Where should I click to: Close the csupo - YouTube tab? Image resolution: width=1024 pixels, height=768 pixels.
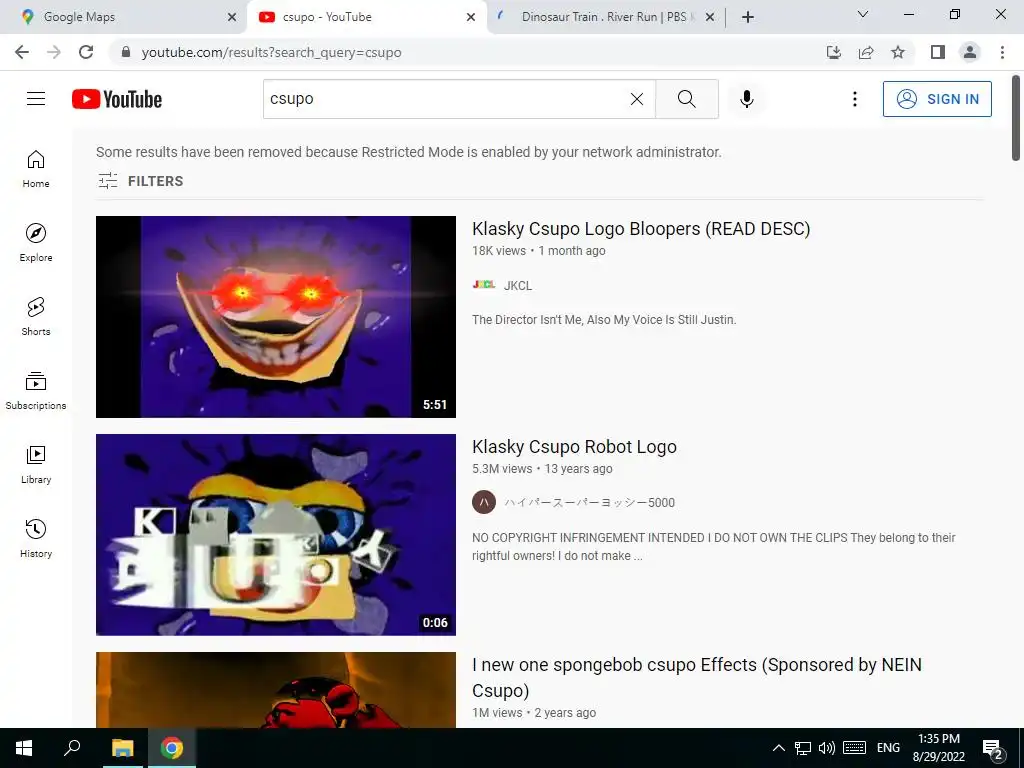coord(471,17)
